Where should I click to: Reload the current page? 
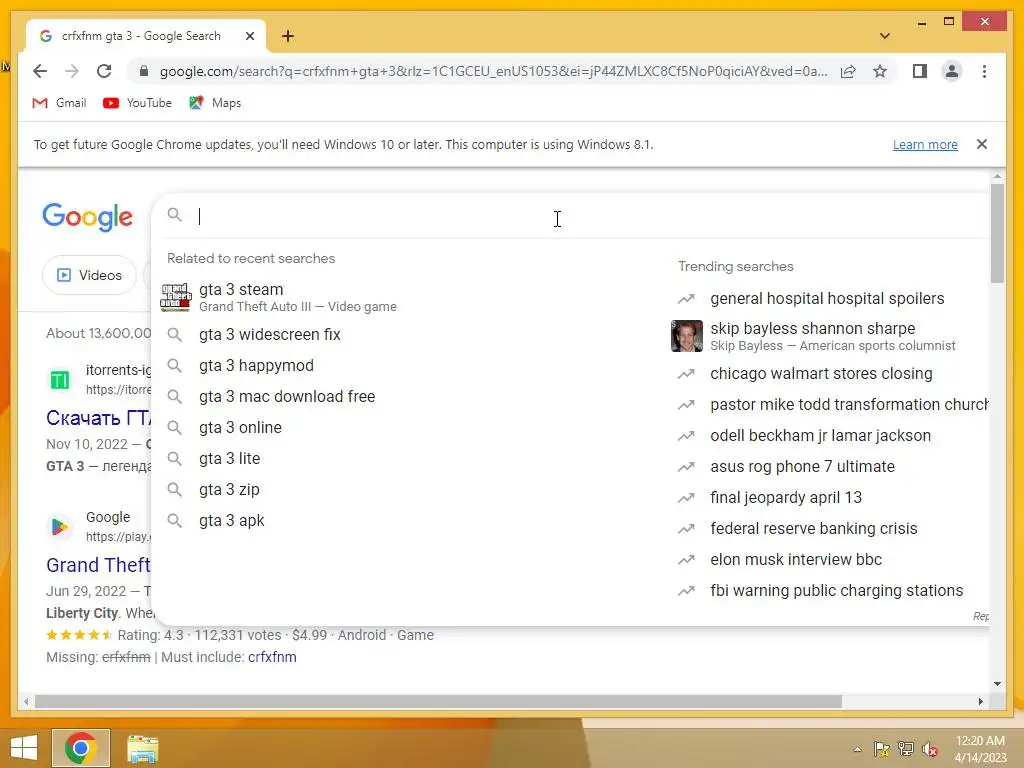pos(104,71)
